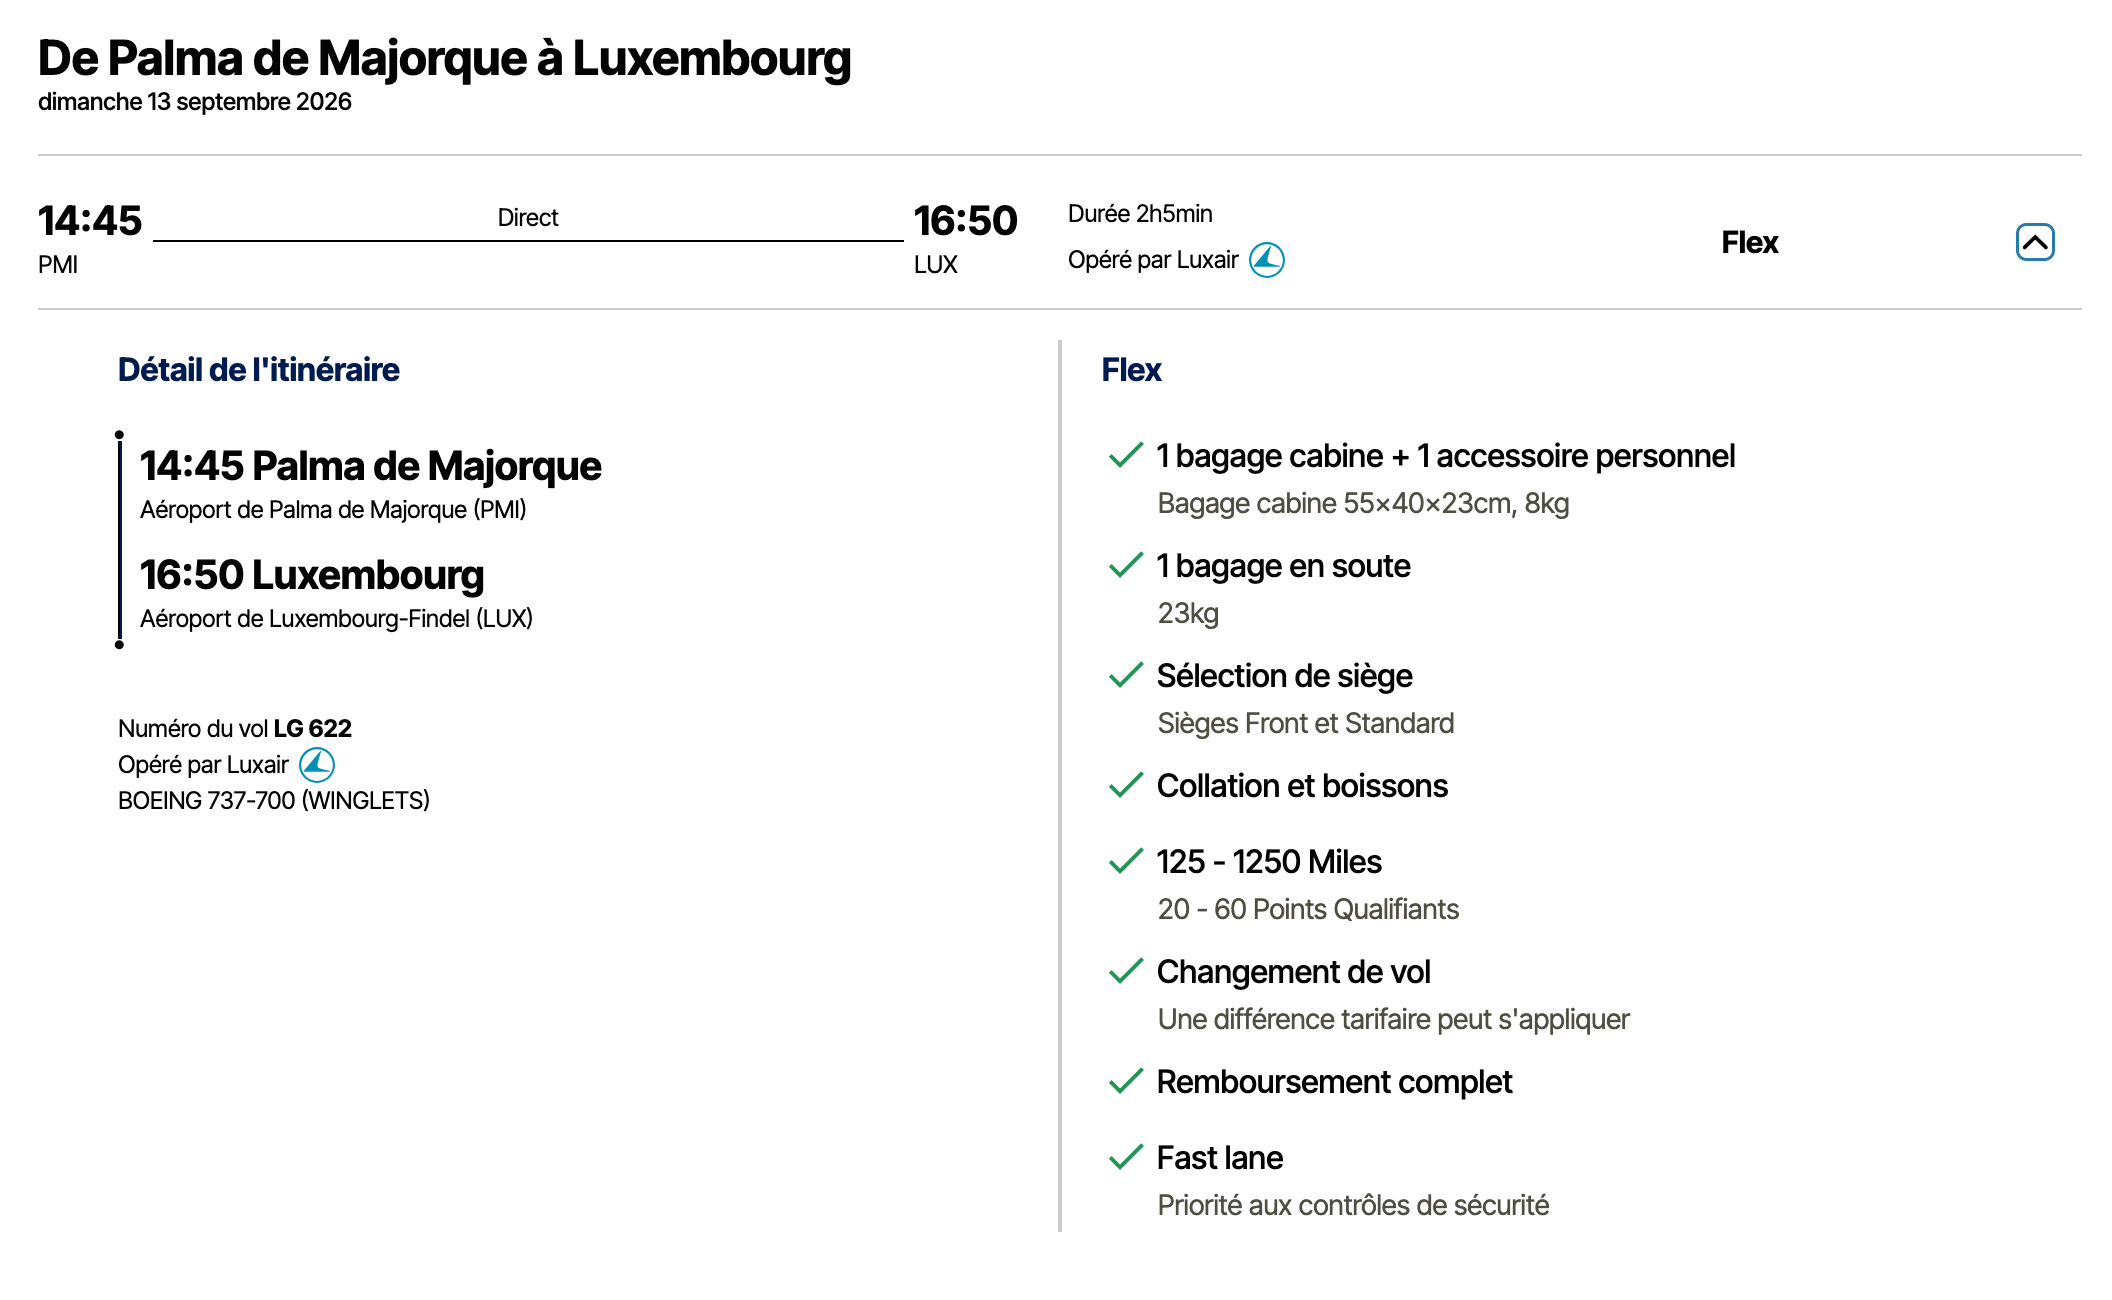Click Luxair logo beside Durée 2h5min
Image resolution: width=2112 pixels, height=1300 pixels.
coord(1267,260)
